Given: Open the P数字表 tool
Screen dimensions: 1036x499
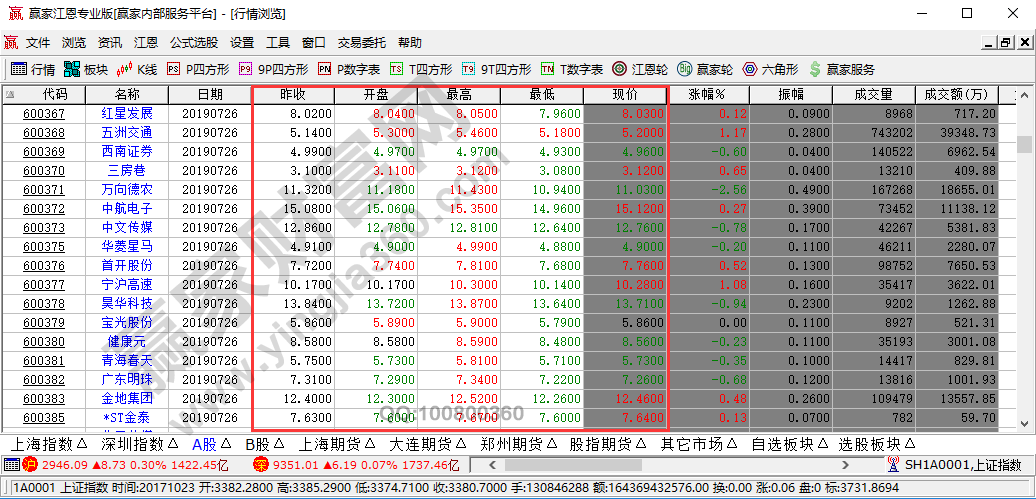Looking at the screenshot, I should (x=349, y=69).
